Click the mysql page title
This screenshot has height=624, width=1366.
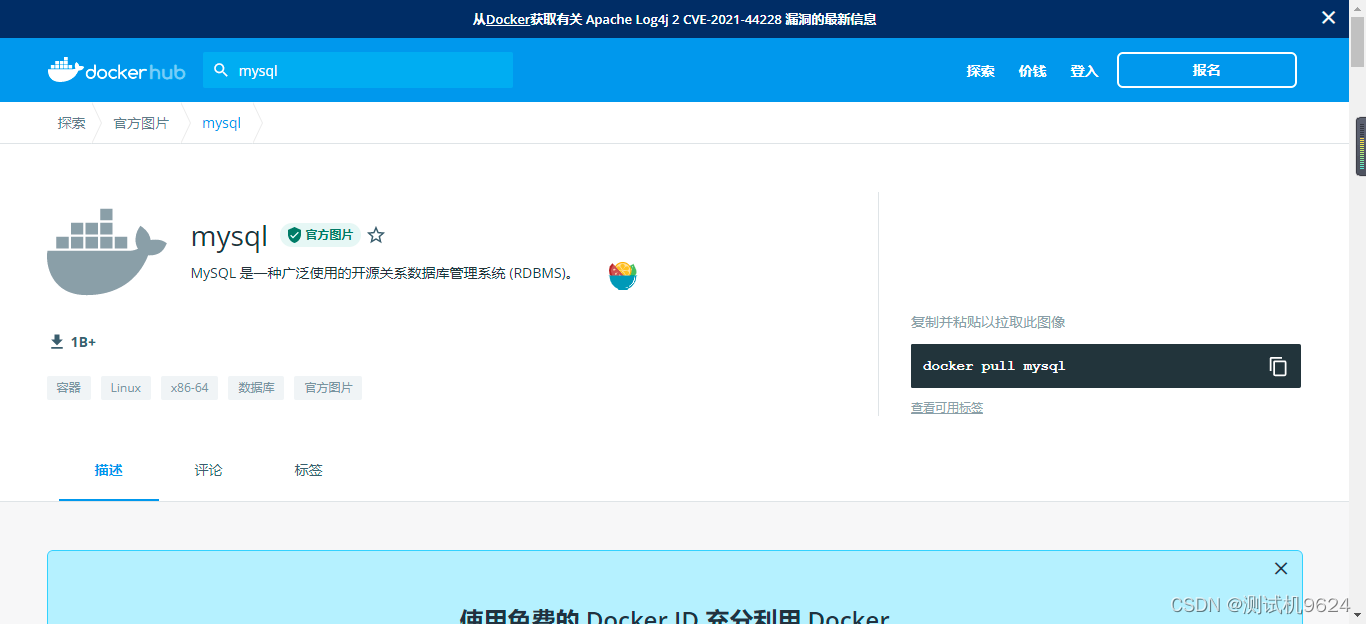(x=229, y=237)
